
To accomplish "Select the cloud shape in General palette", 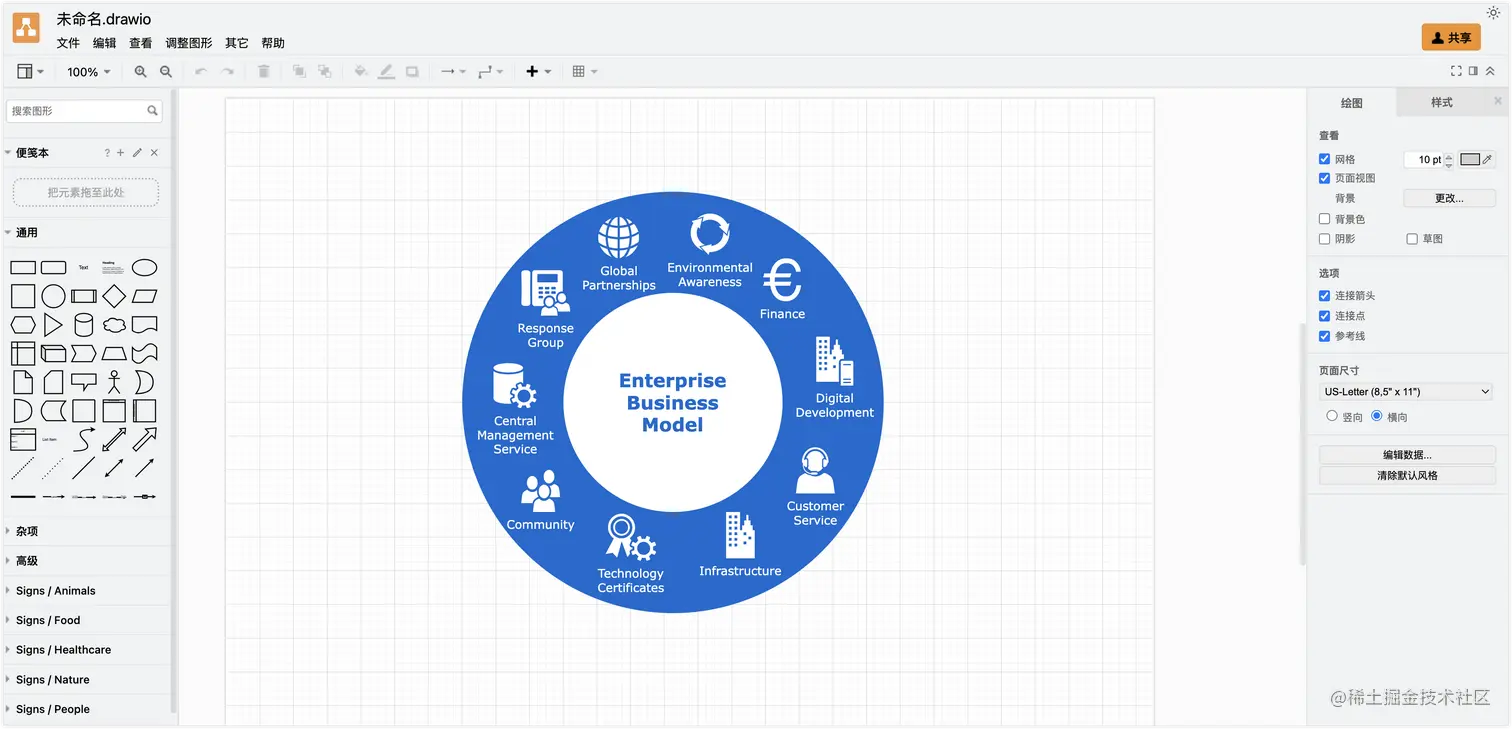I will click(114, 325).
